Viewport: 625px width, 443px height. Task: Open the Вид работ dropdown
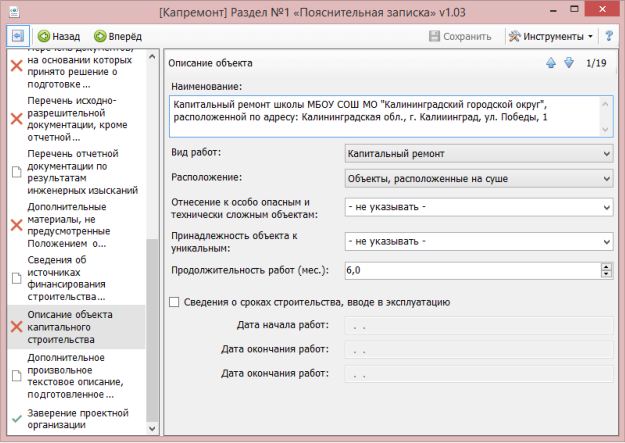pos(479,154)
